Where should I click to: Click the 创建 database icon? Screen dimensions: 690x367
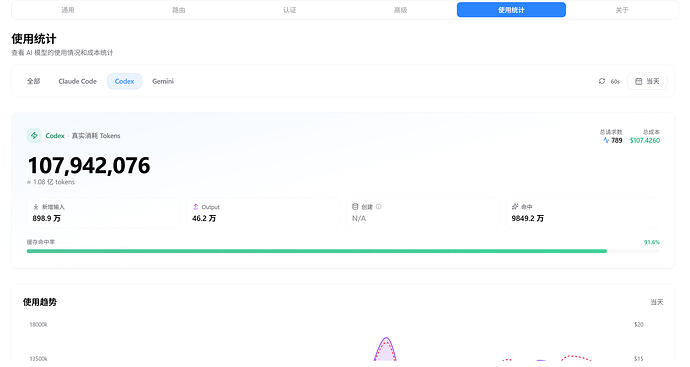point(355,206)
